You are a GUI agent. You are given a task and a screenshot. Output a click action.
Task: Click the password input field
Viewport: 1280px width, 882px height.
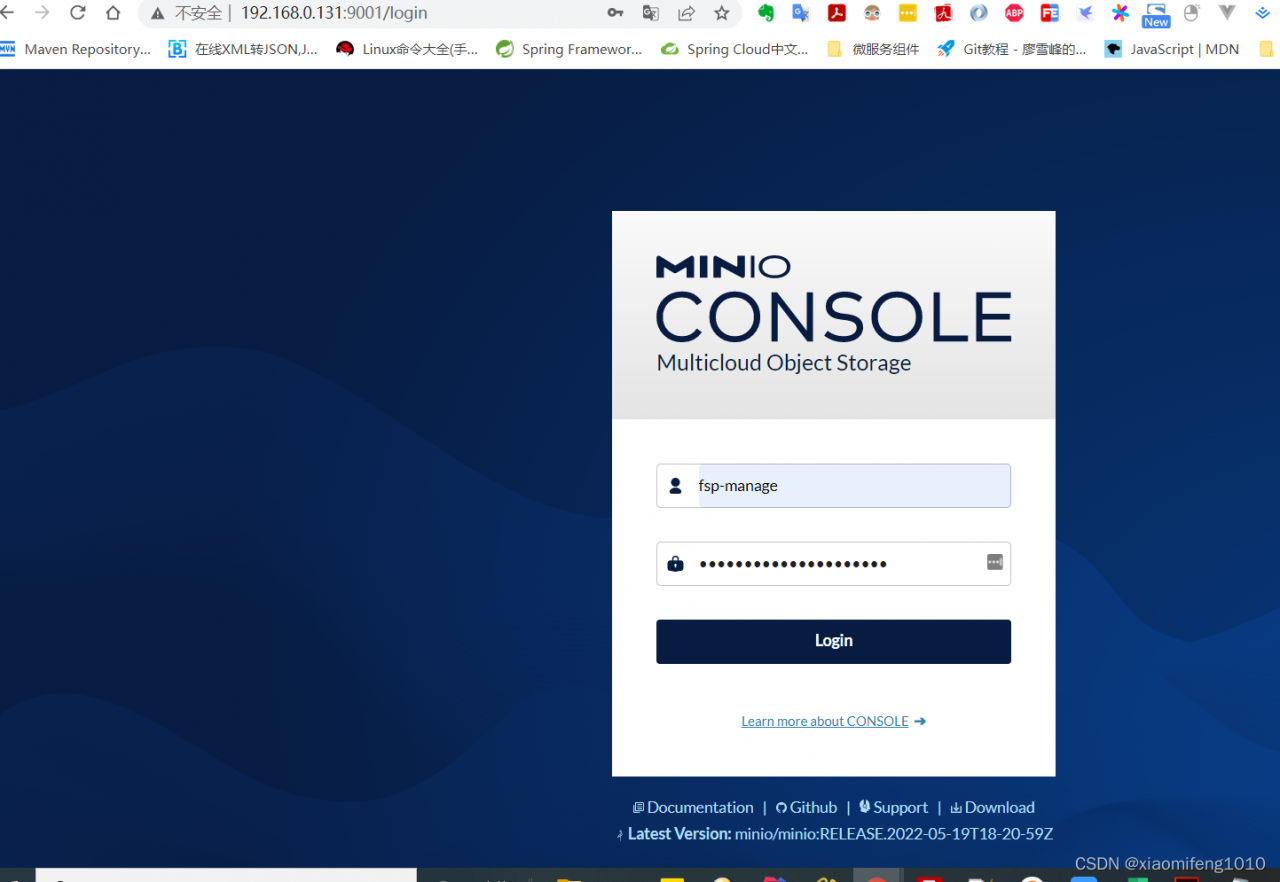[833, 564]
